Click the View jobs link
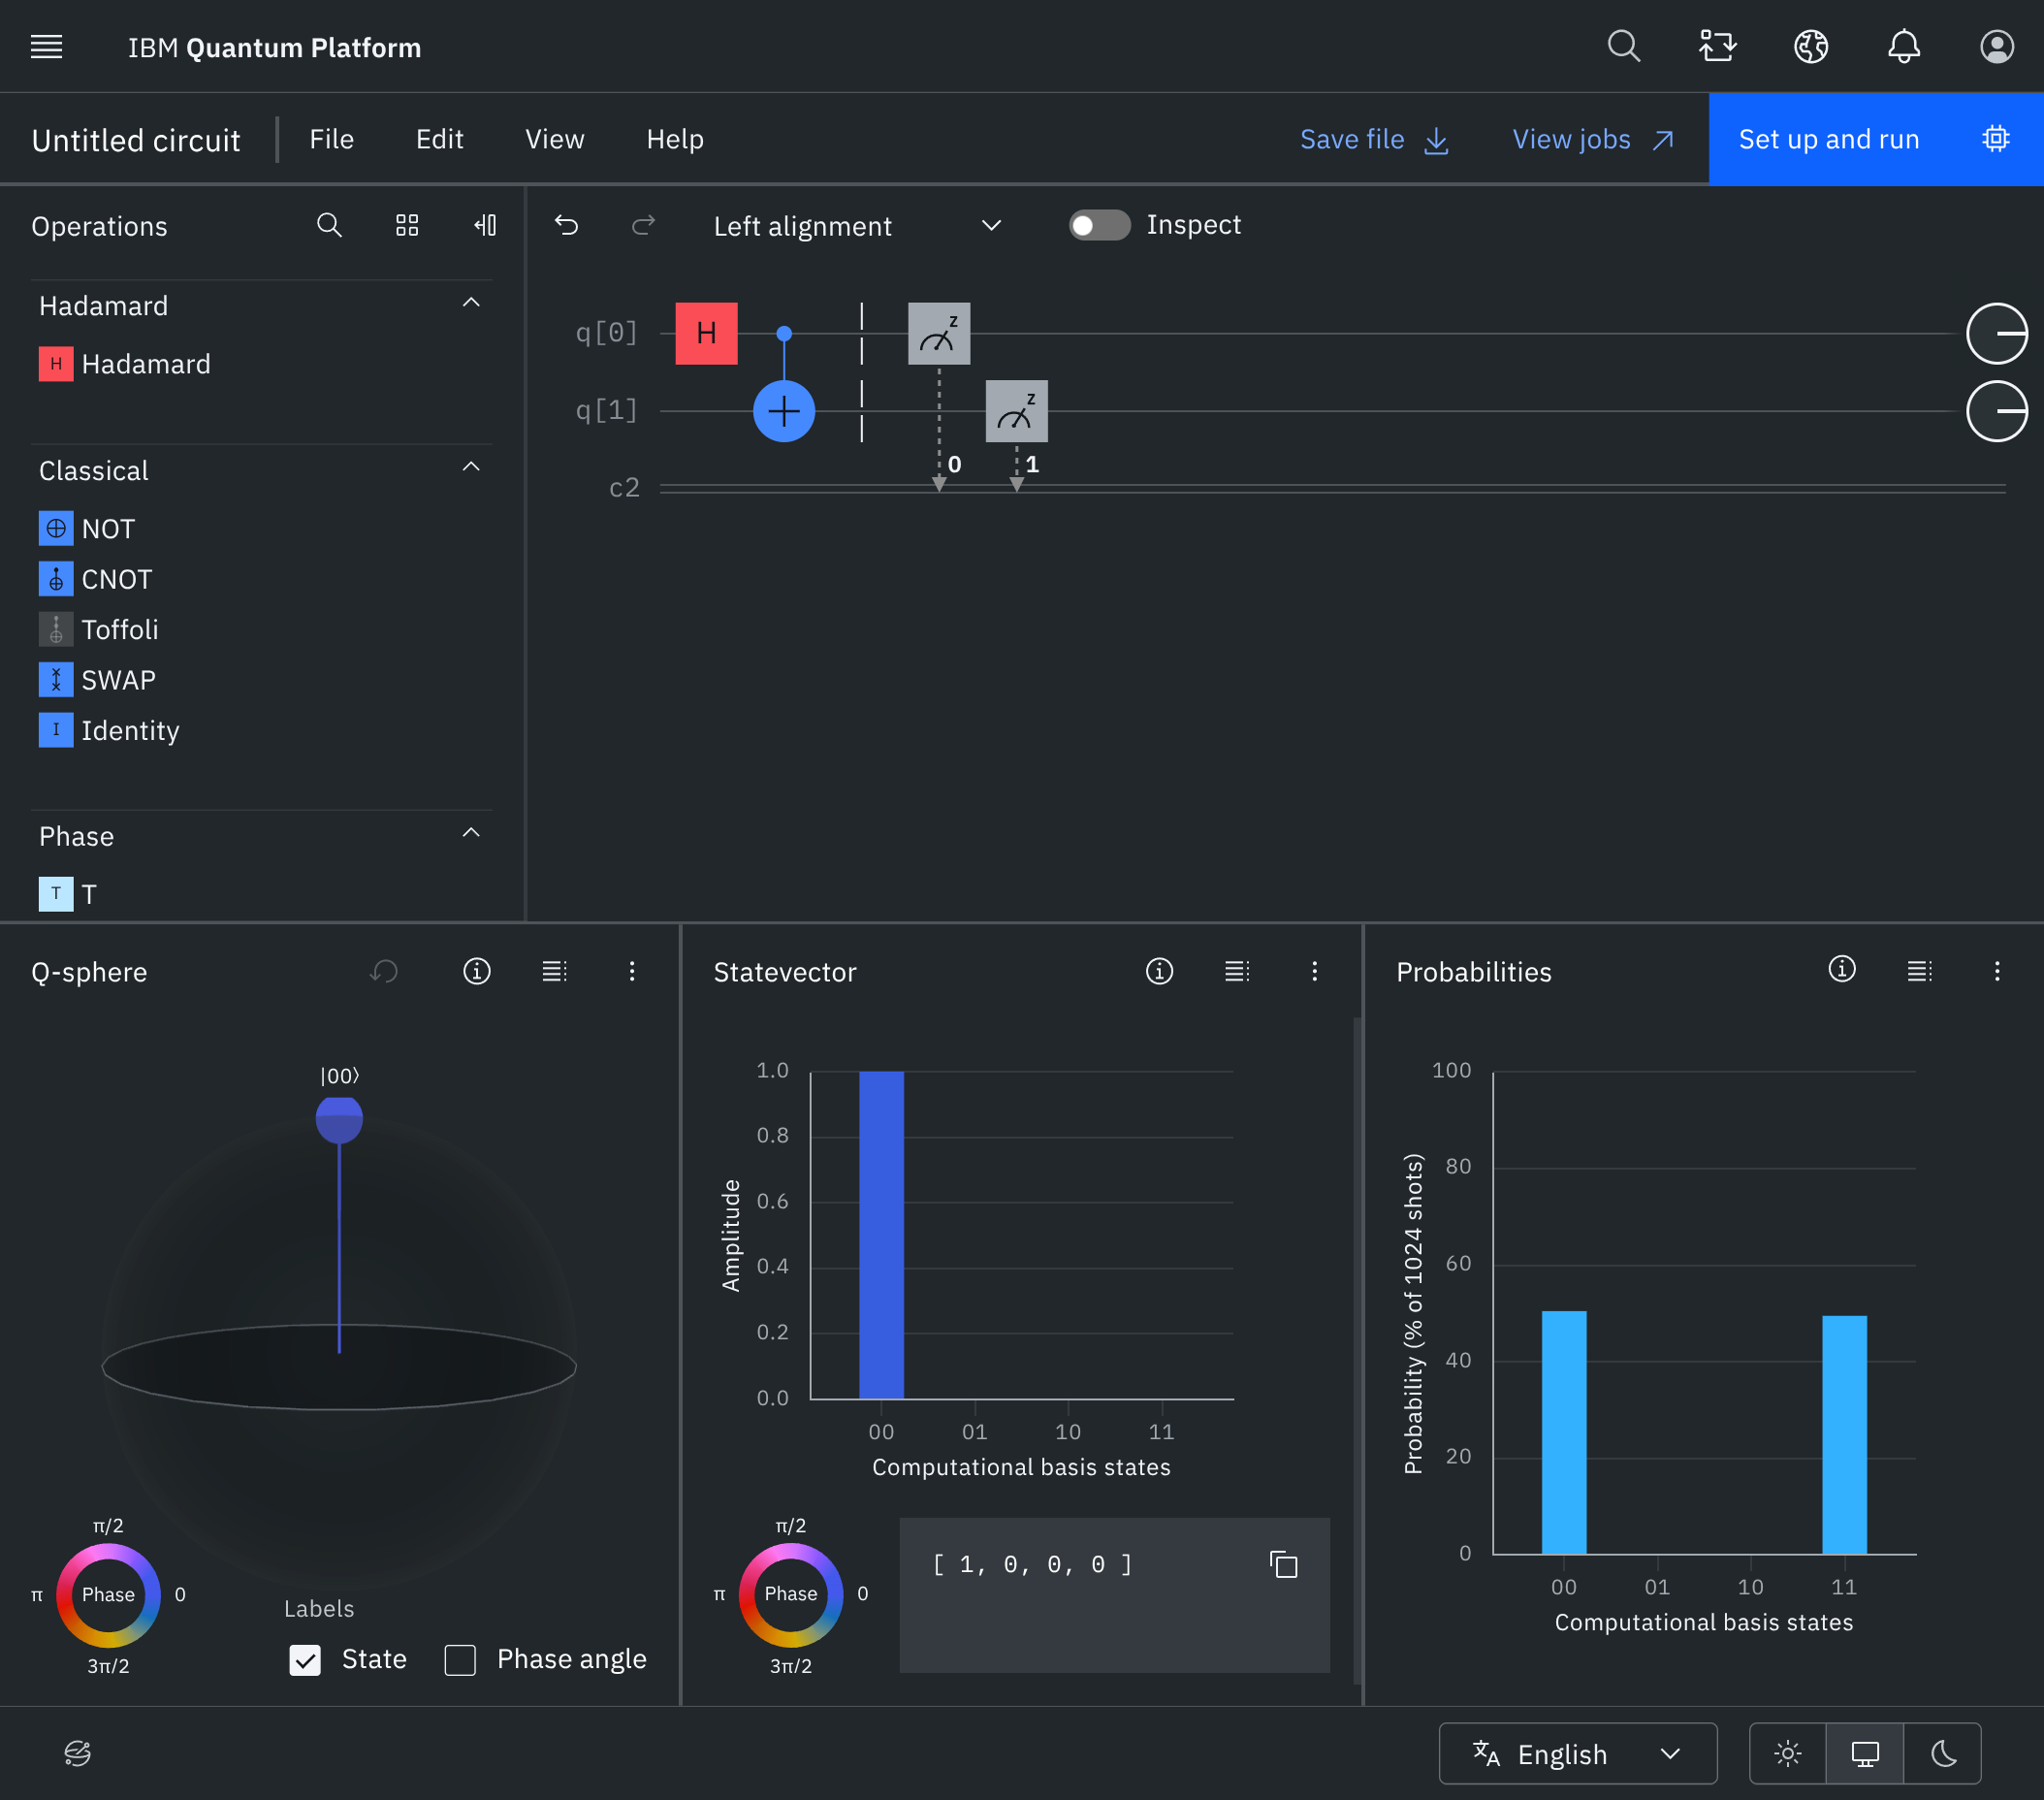This screenshot has width=2044, height=1800. (x=1592, y=139)
